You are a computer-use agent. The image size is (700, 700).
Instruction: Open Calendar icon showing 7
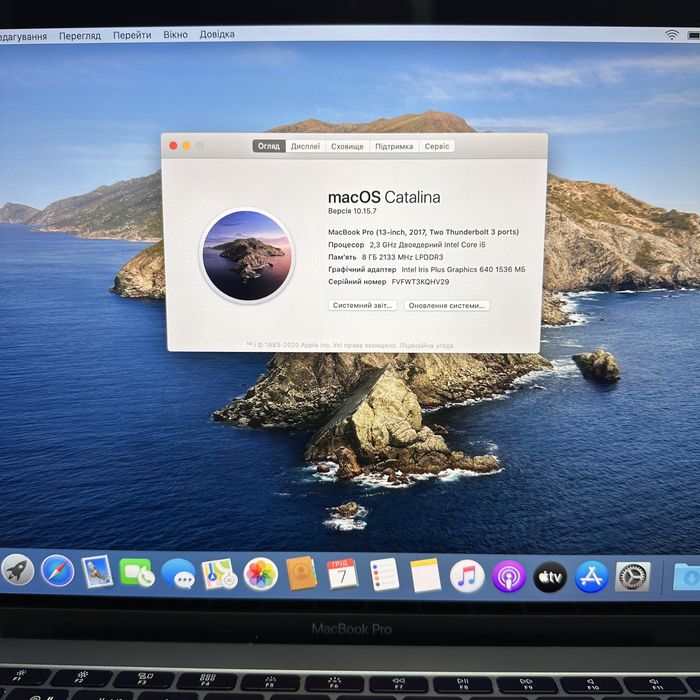342,575
